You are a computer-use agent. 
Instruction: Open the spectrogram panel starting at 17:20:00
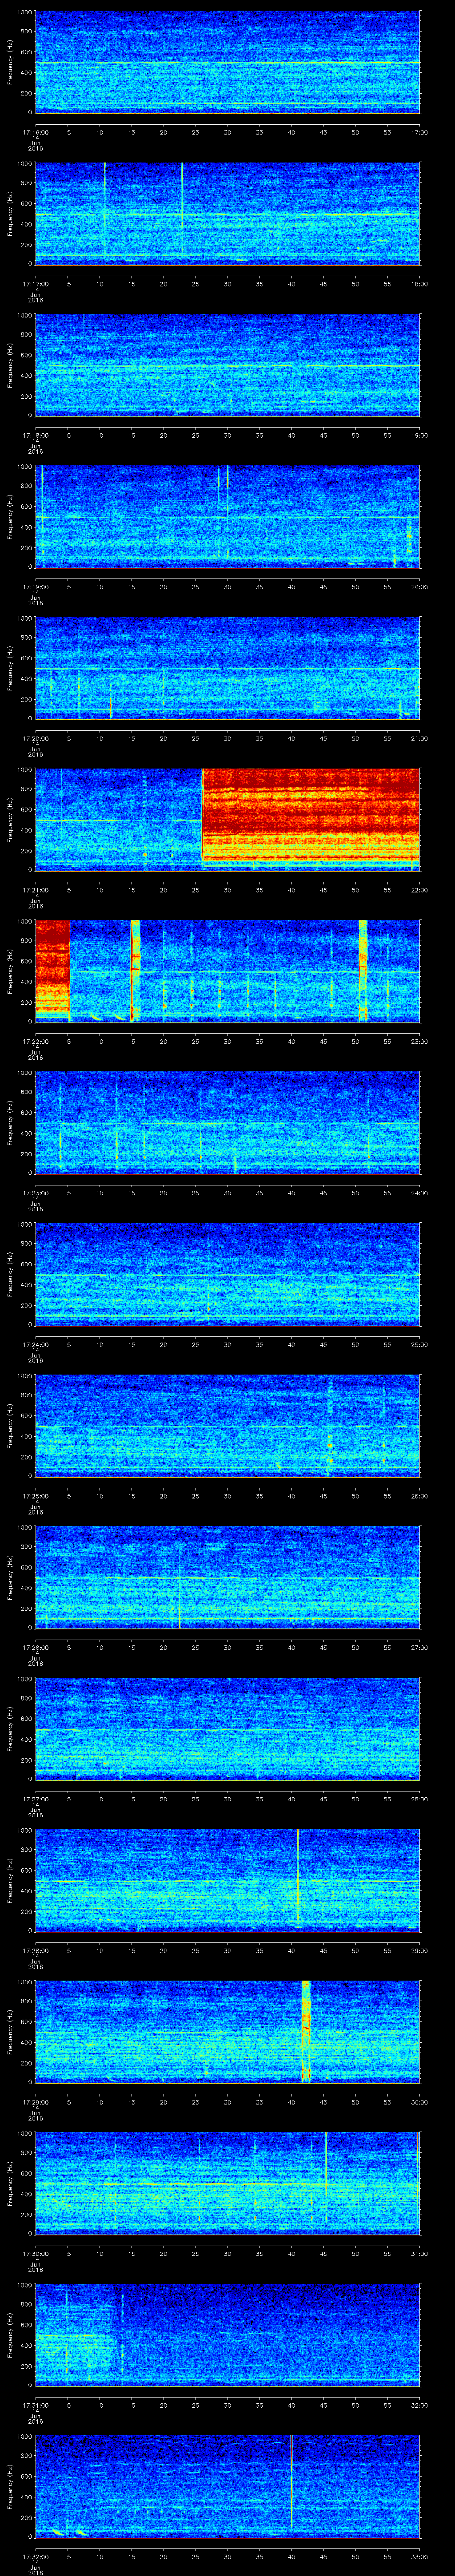pyautogui.click(x=227, y=668)
